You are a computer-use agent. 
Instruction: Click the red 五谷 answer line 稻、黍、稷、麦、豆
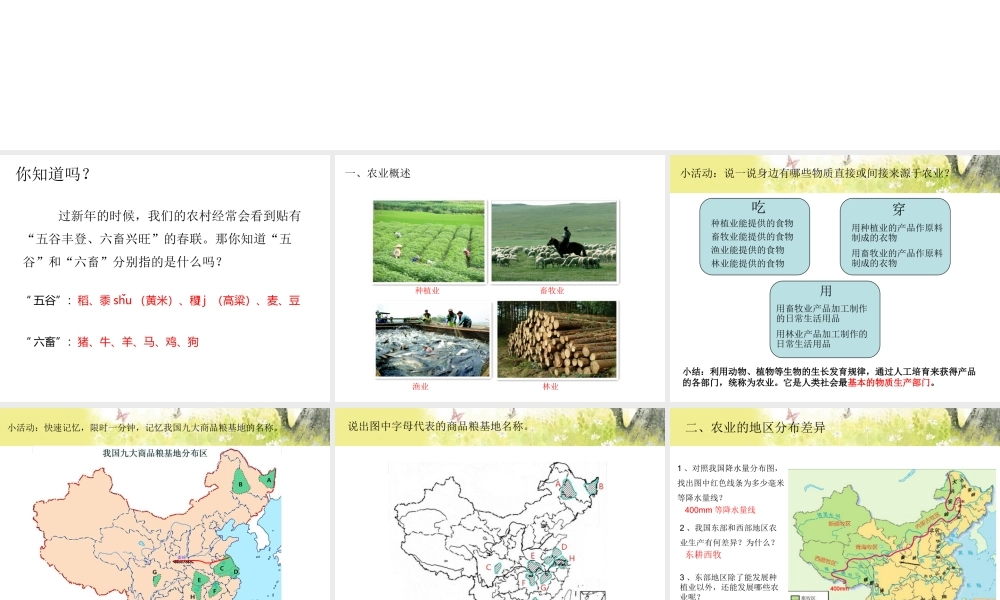pos(188,300)
